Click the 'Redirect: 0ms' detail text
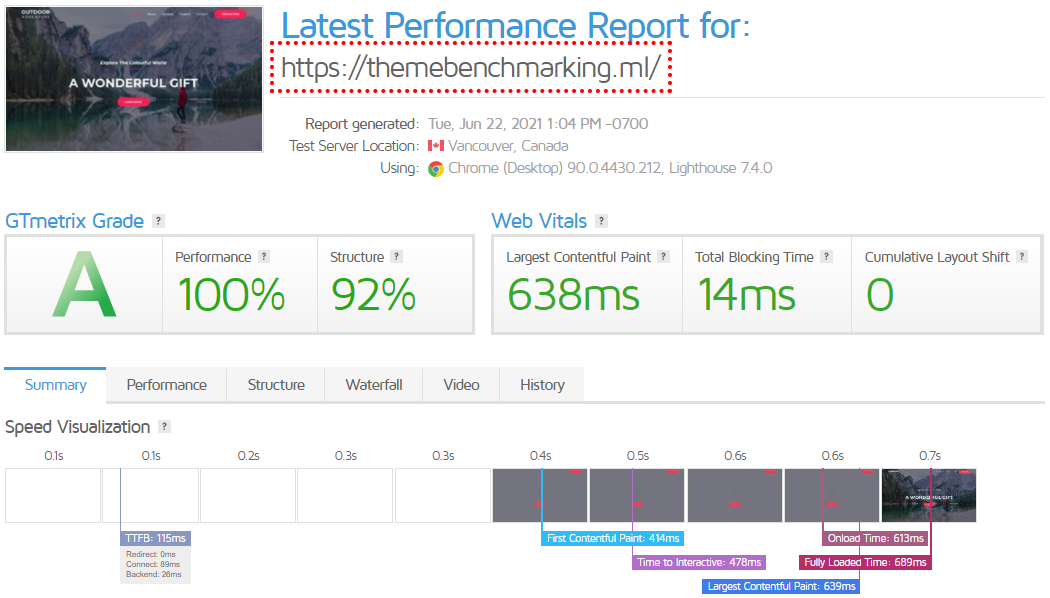 (151, 554)
